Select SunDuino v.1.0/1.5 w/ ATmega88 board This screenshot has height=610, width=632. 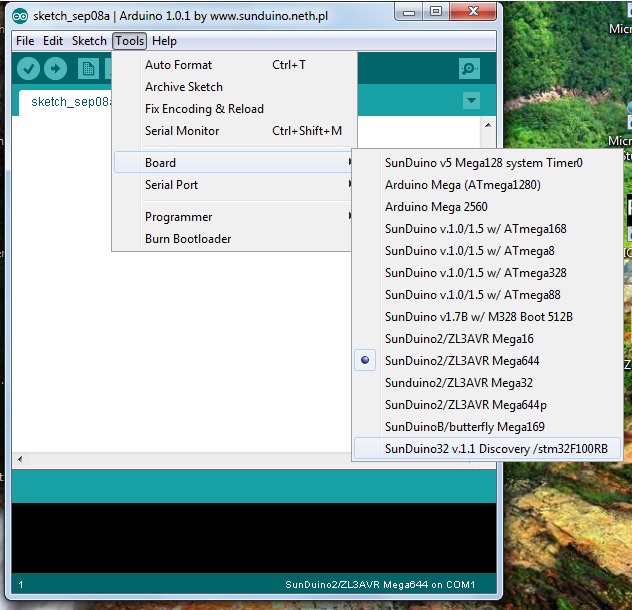coord(487,295)
